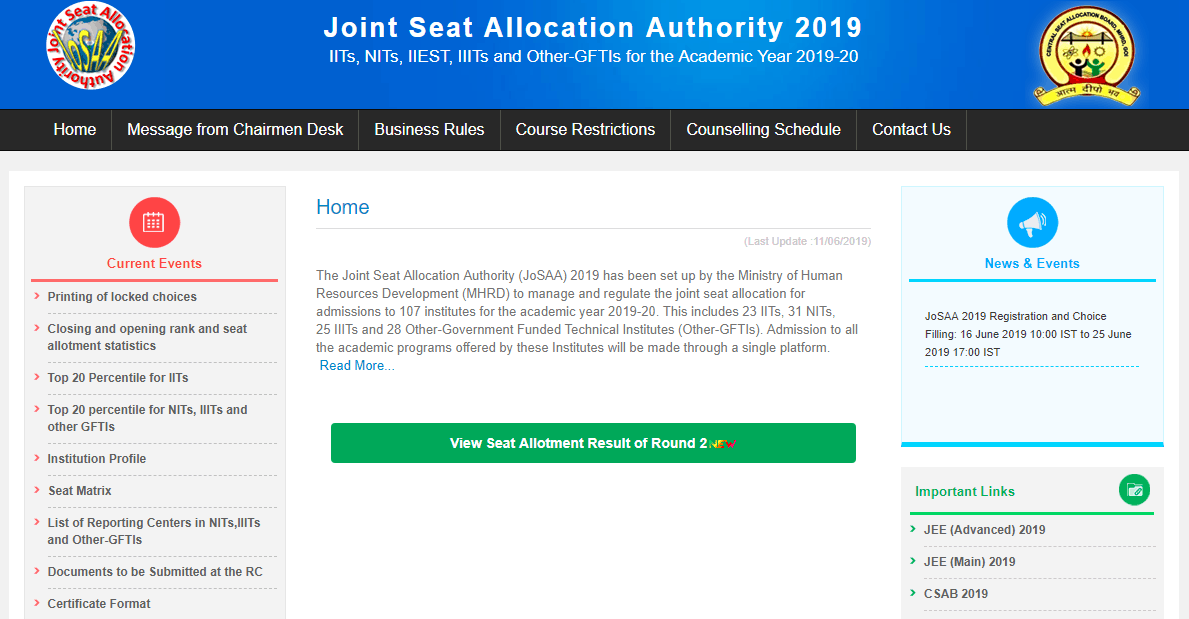Go to Course Restrictions in the navbar
1189x619 pixels.
(585, 130)
